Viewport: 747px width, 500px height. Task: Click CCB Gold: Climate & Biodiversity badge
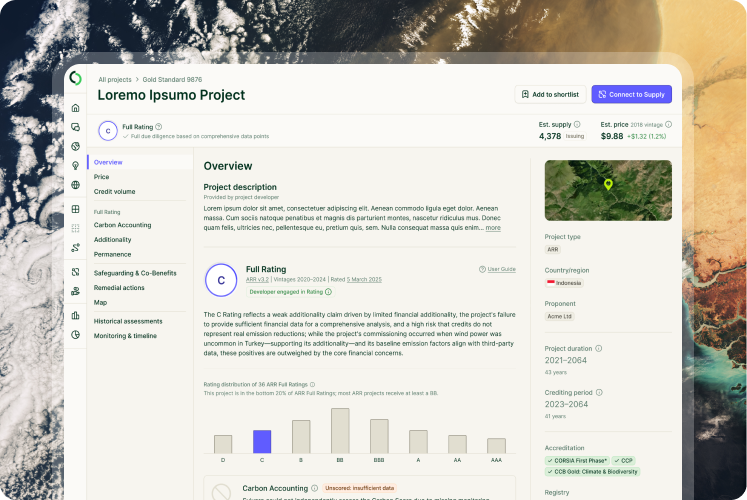coord(592,471)
